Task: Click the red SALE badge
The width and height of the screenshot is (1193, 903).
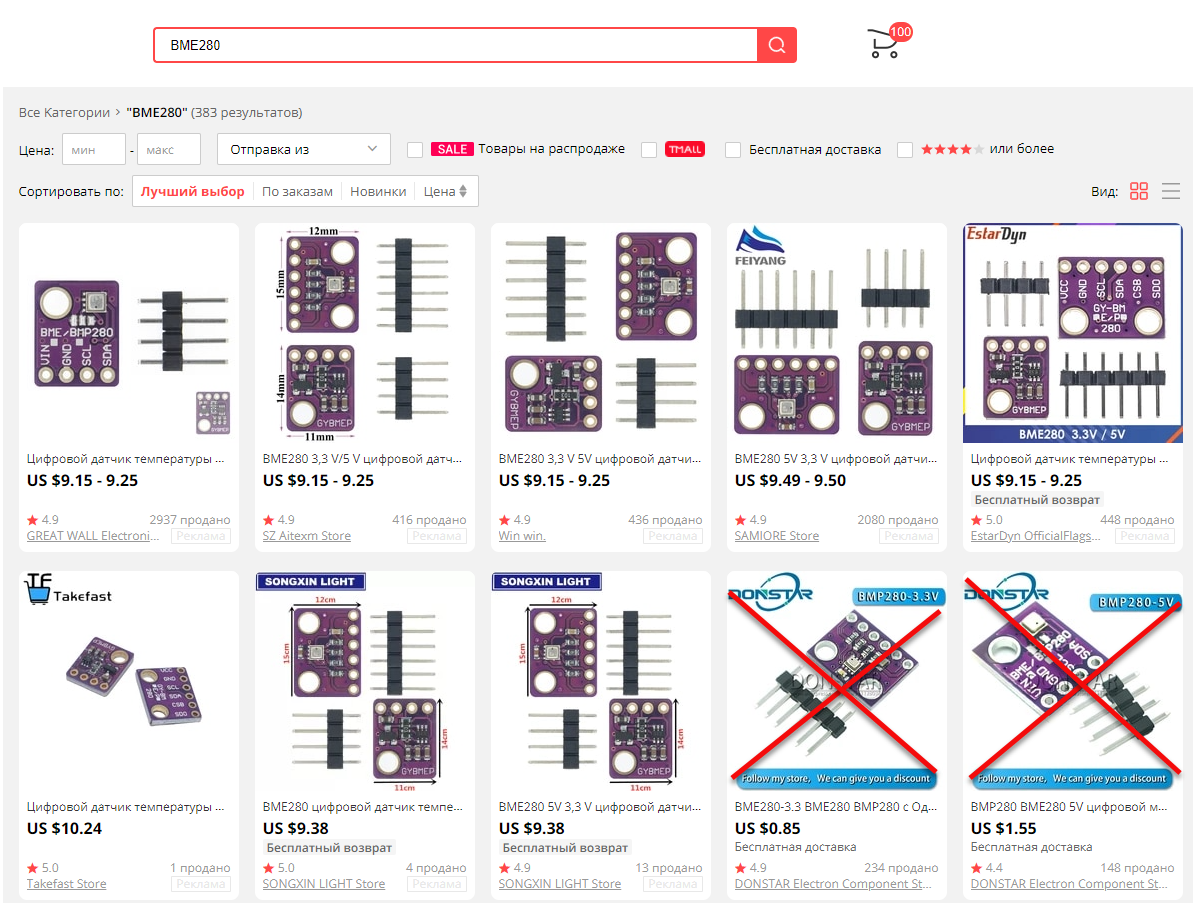Action: (x=452, y=149)
